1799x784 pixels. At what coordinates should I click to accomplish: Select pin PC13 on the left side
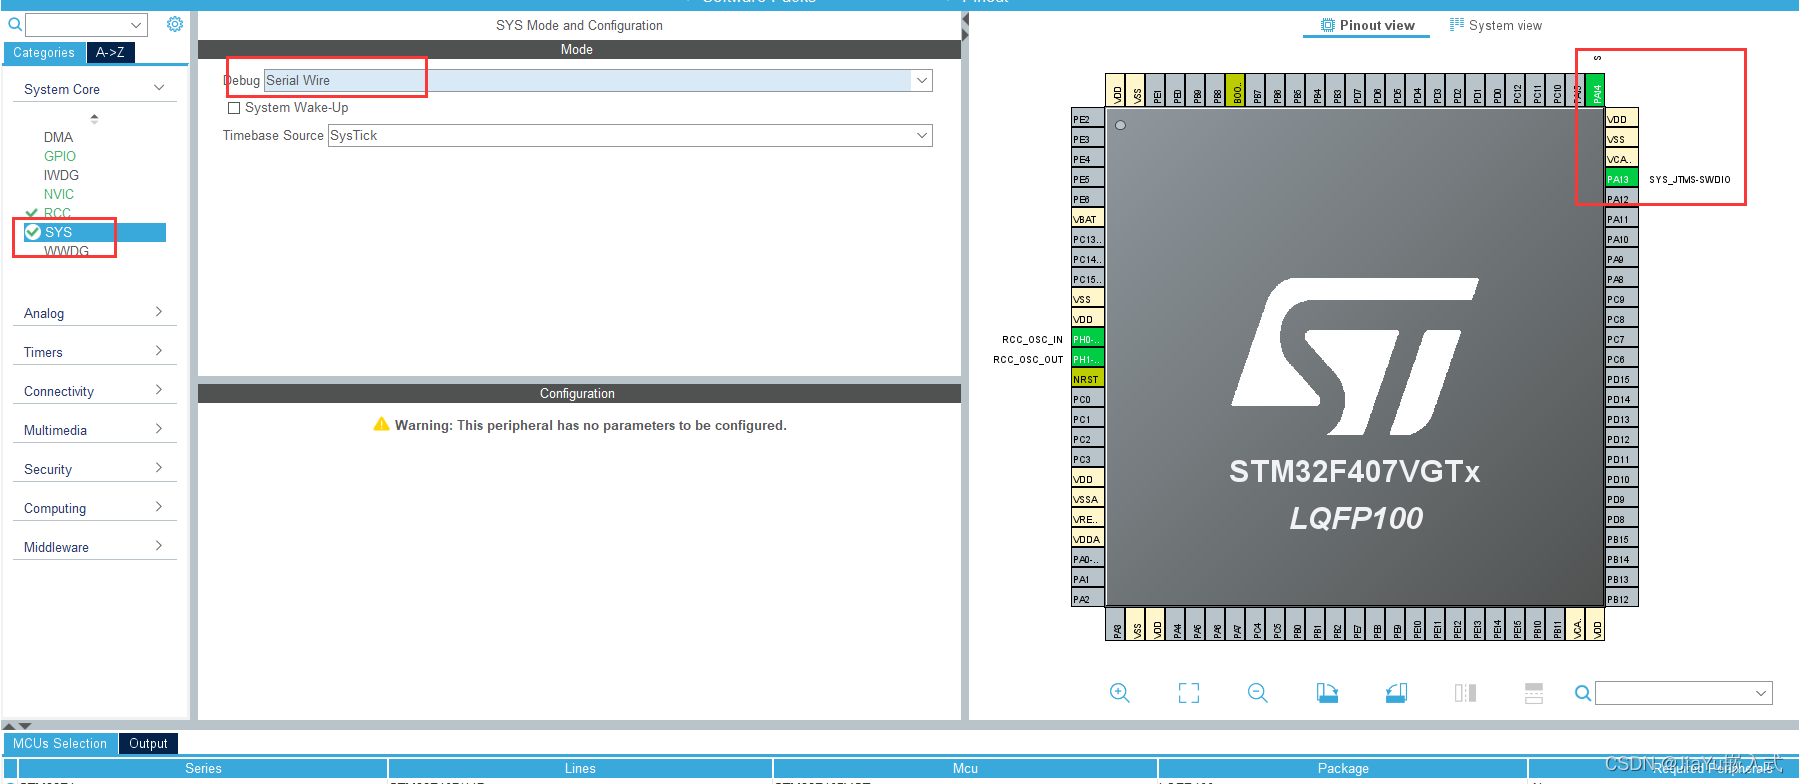click(x=1088, y=239)
